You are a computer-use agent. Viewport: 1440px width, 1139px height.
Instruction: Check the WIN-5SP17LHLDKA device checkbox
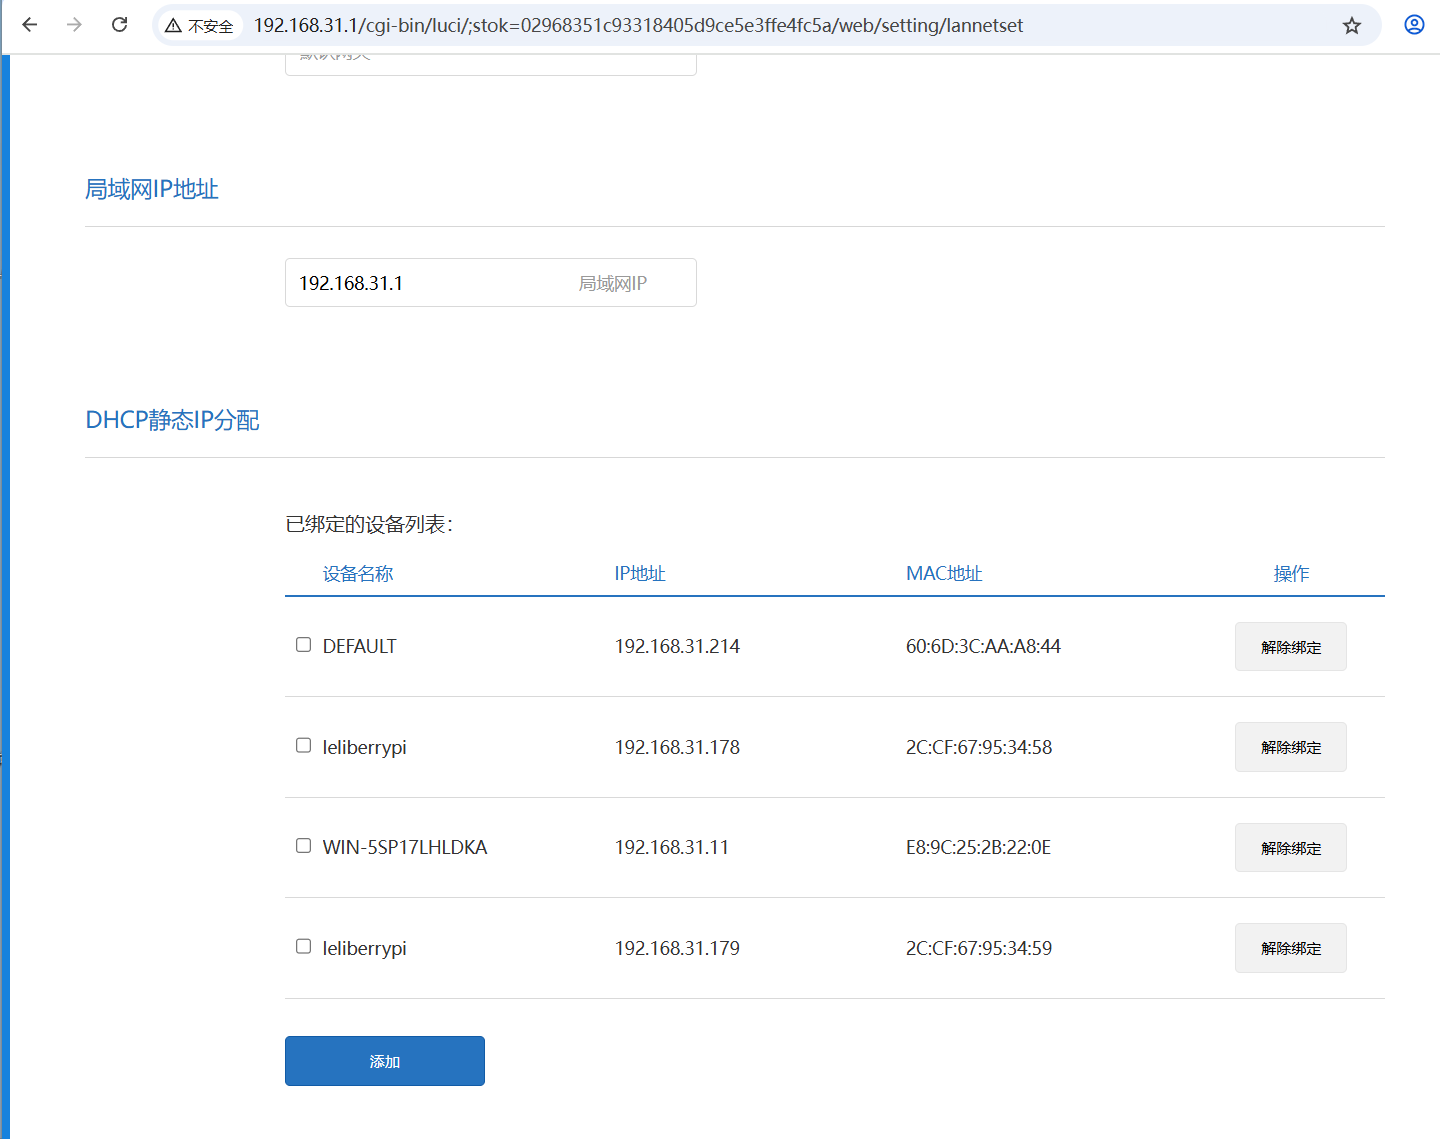[x=303, y=846]
